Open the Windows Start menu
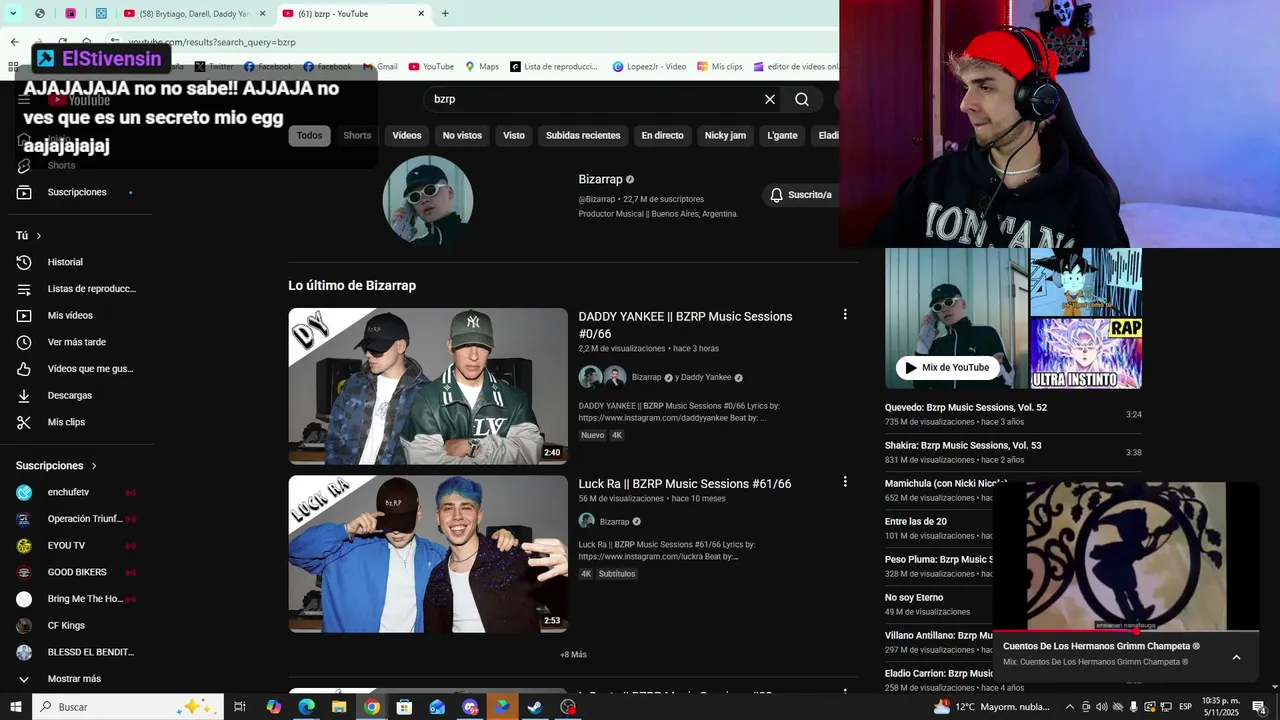 coord(14,707)
